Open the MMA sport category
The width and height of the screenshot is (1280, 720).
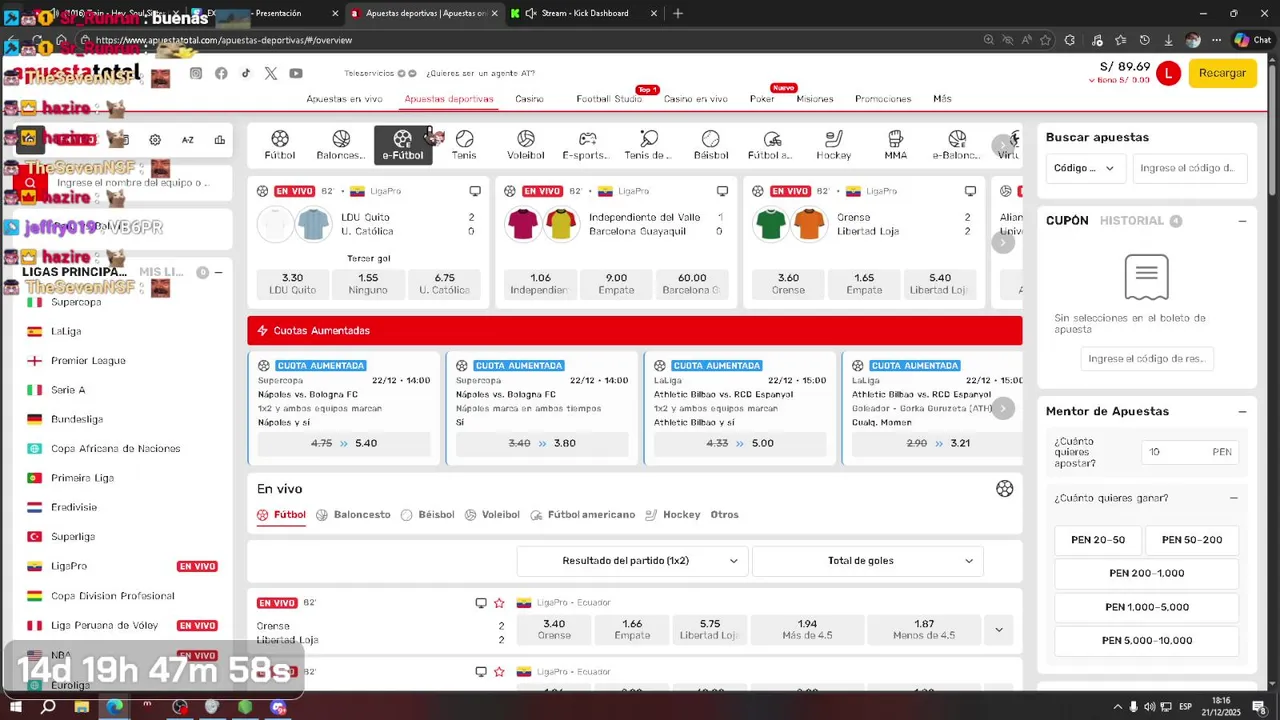pos(896,145)
